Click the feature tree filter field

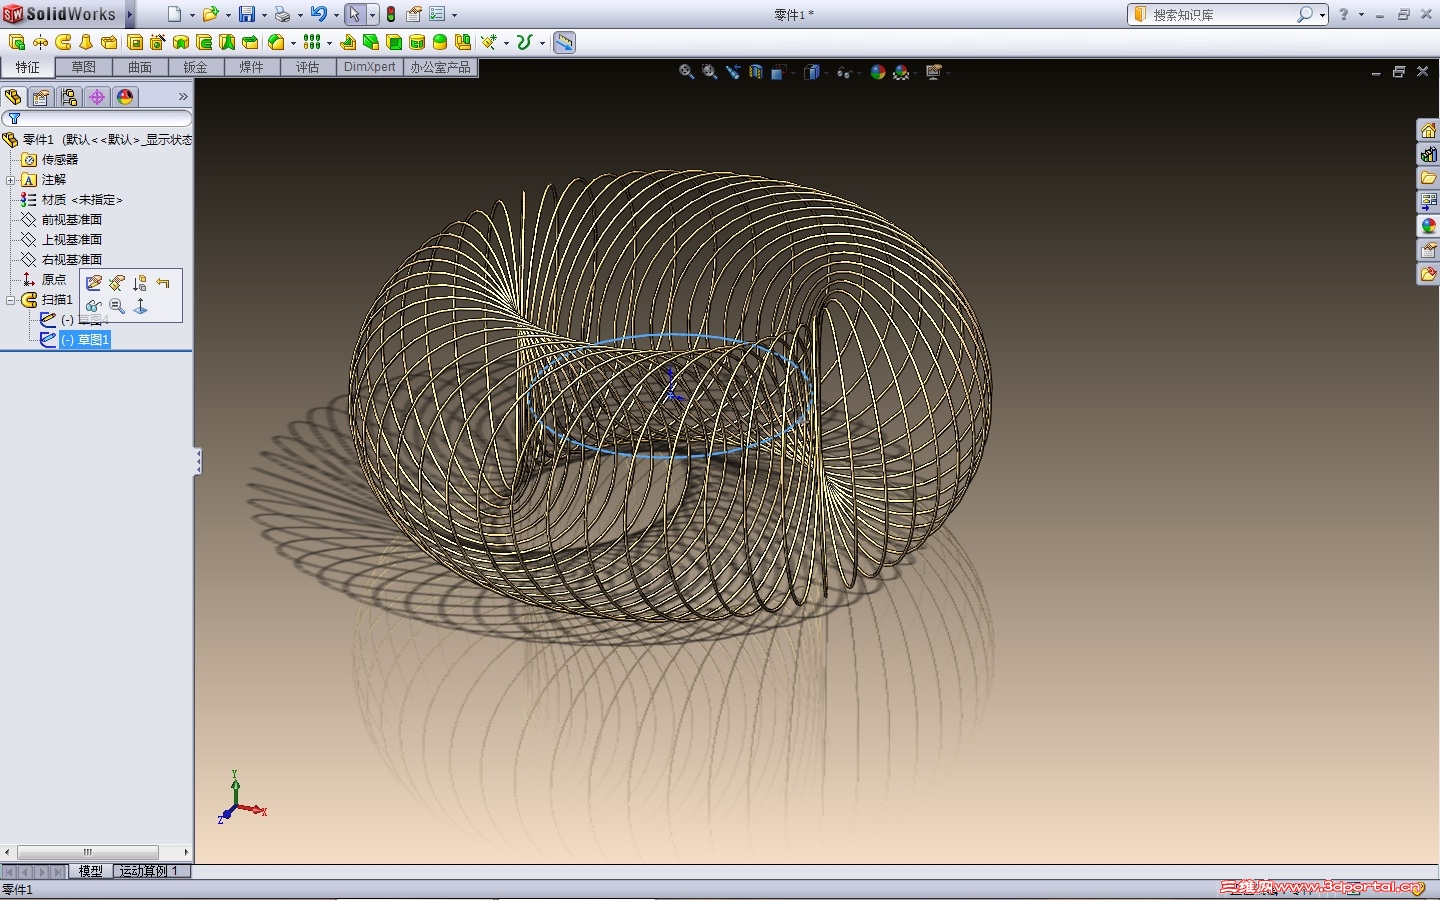[97, 119]
